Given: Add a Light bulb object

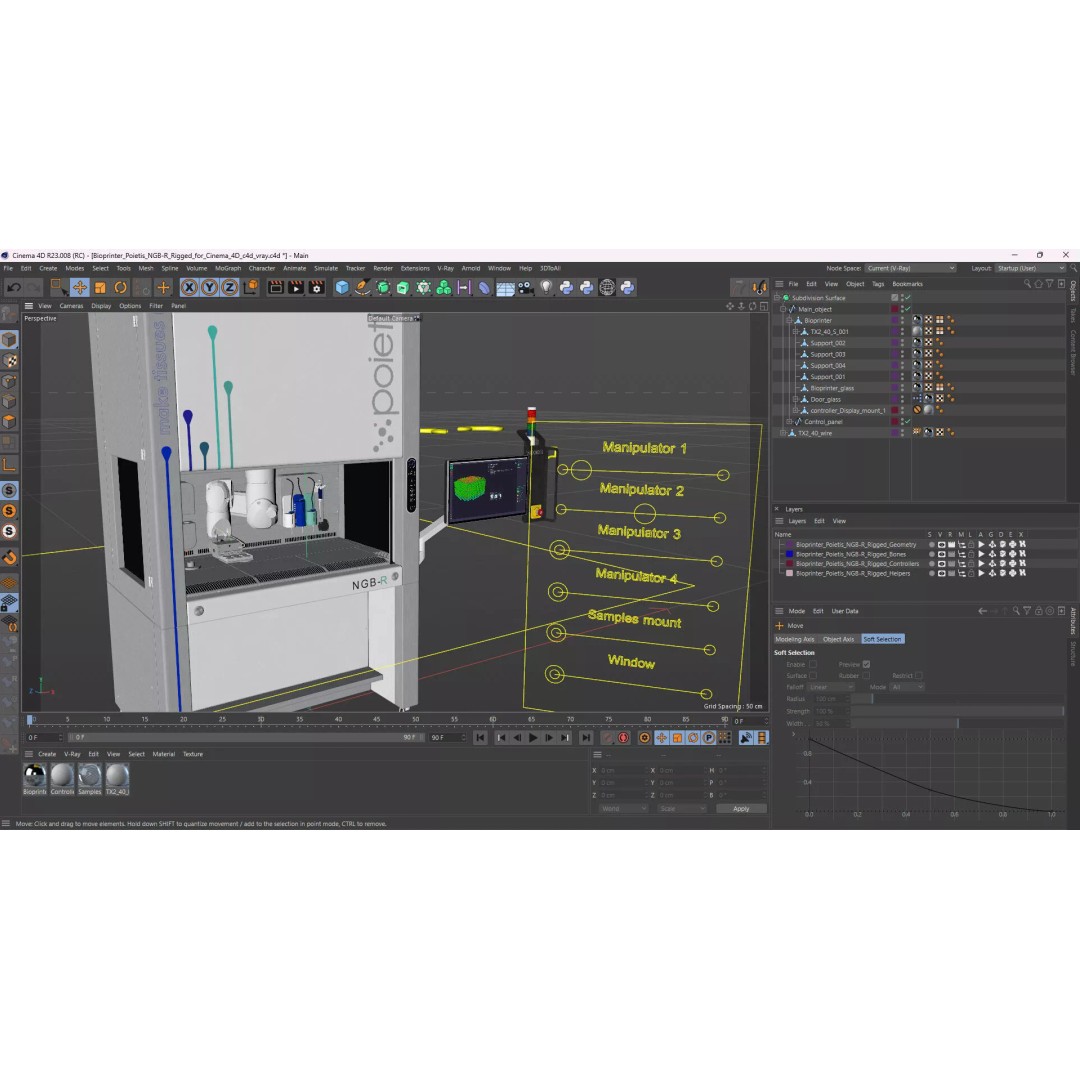Looking at the screenshot, I should tap(546, 288).
